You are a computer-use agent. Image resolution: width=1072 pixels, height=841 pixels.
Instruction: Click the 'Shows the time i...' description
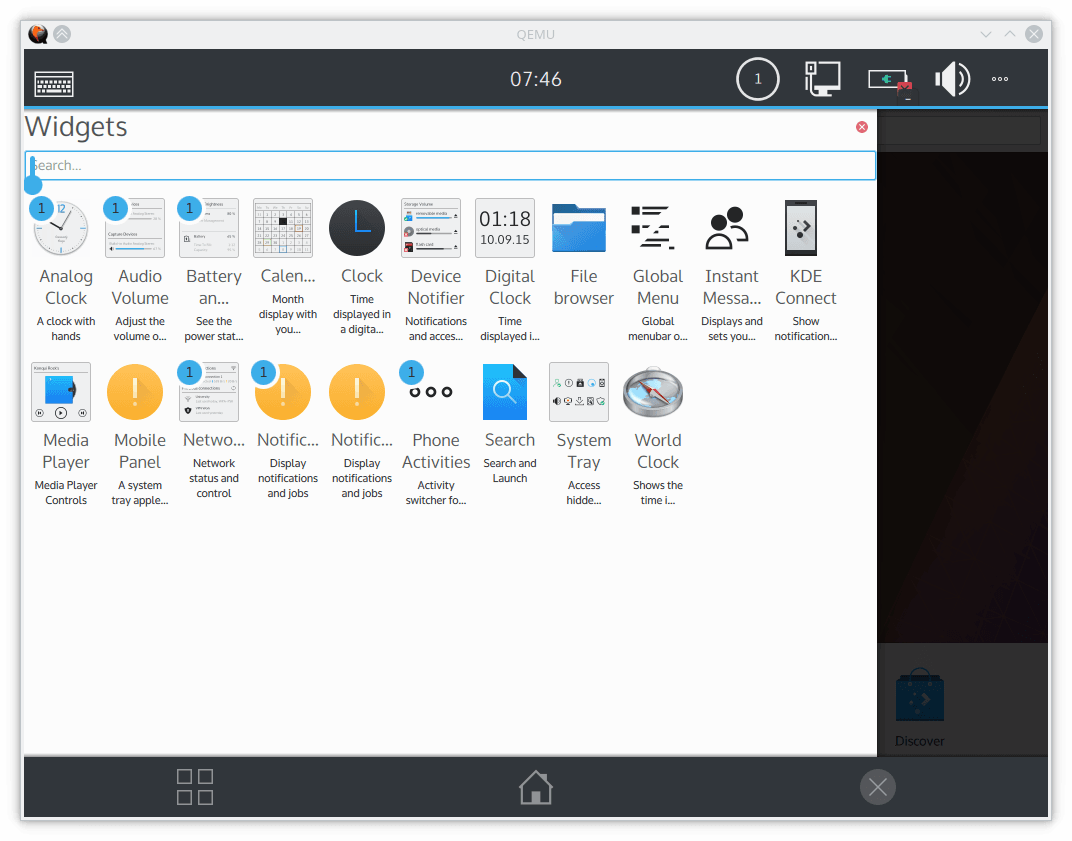[658, 493]
